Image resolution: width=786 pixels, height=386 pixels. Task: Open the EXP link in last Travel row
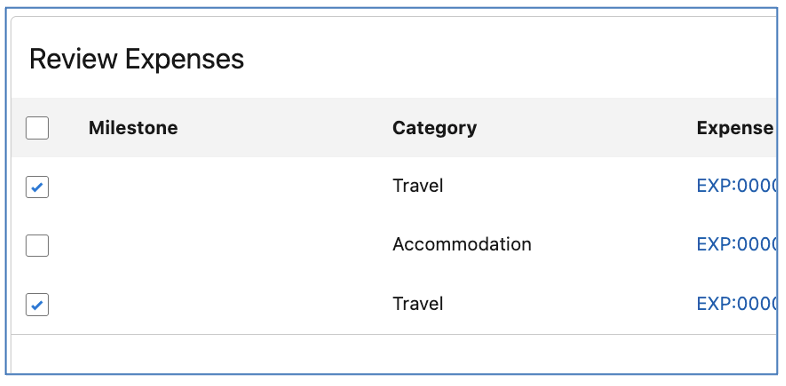tap(736, 304)
